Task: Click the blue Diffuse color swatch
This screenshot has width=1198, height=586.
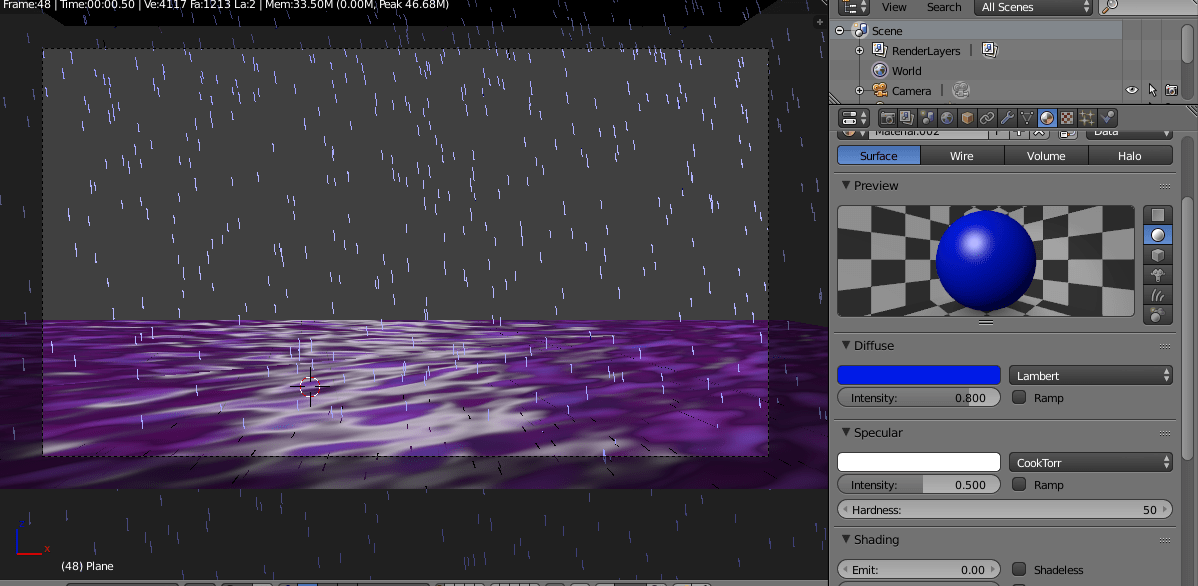Action: (918, 374)
